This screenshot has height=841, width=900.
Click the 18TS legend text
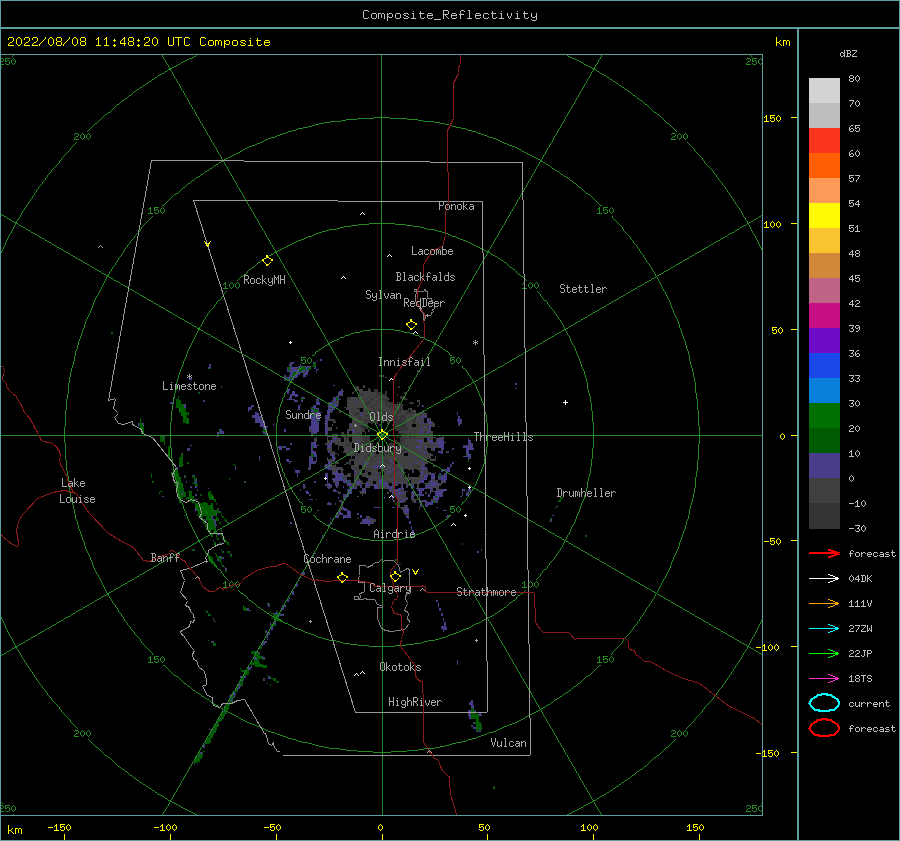860,679
